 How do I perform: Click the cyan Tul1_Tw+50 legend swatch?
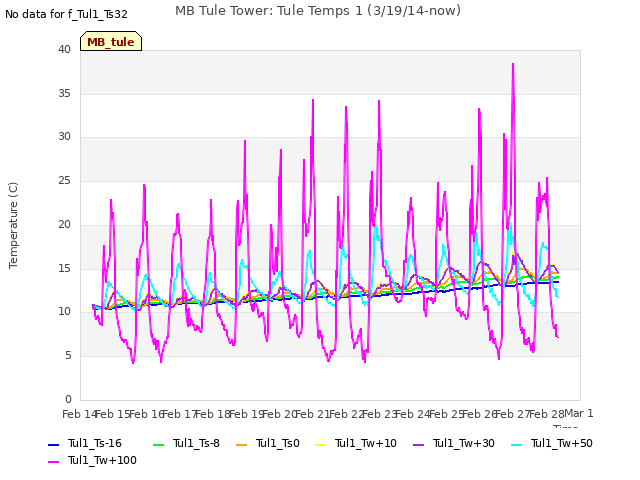tap(516, 444)
